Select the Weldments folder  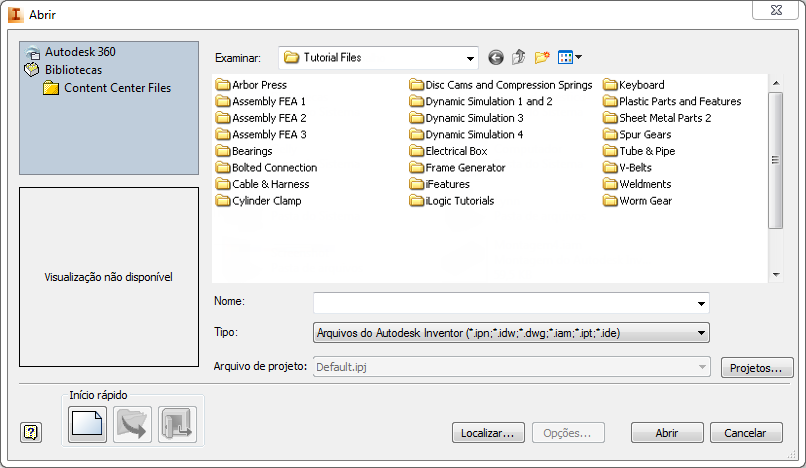tap(637, 184)
